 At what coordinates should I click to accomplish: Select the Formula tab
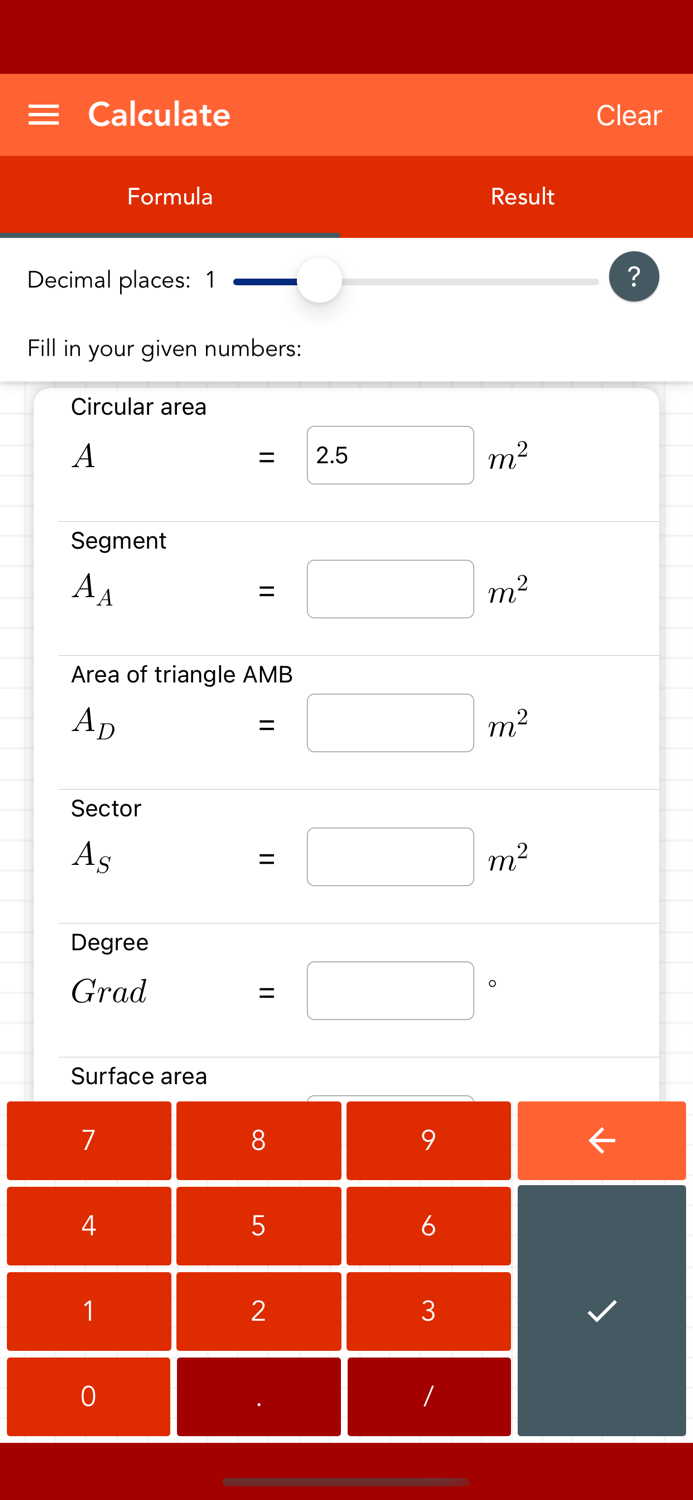click(x=170, y=197)
